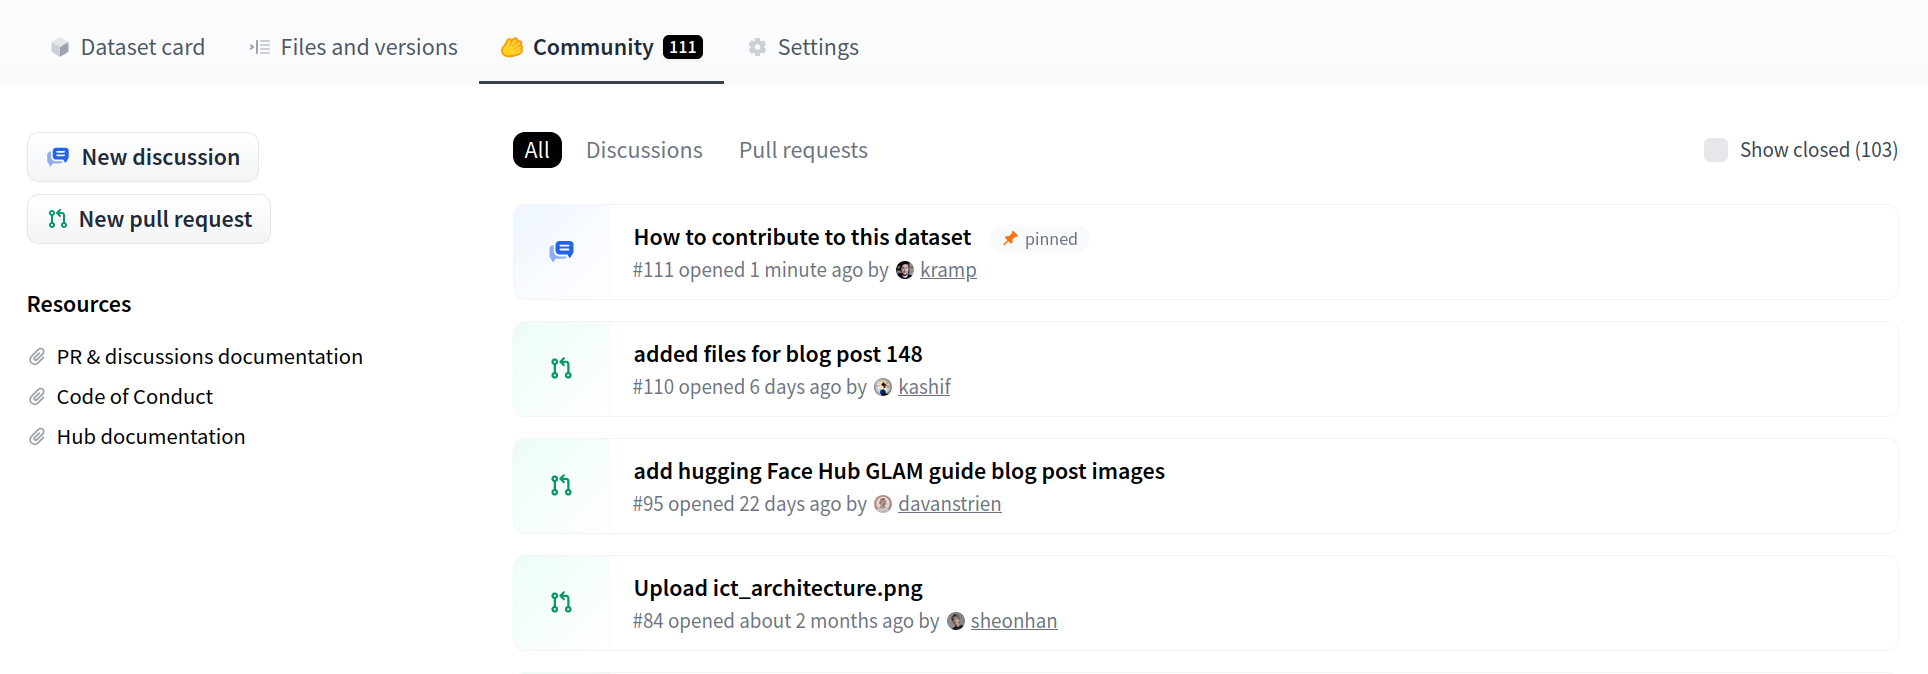Click pull request icon for blog post 148
The height and width of the screenshot is (674, 1928).
tap(561, 369)
